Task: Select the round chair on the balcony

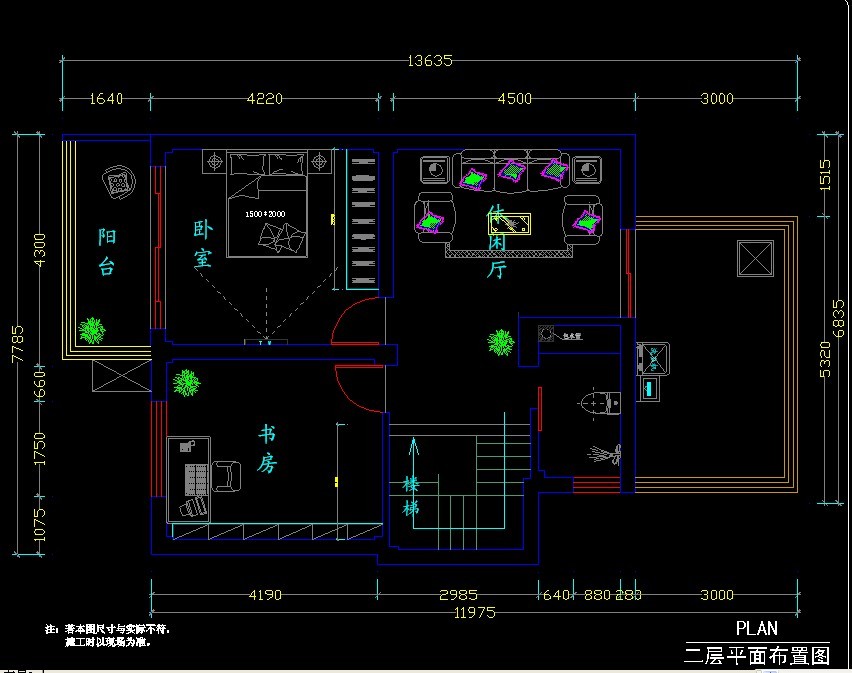Action: pos(119,183)
